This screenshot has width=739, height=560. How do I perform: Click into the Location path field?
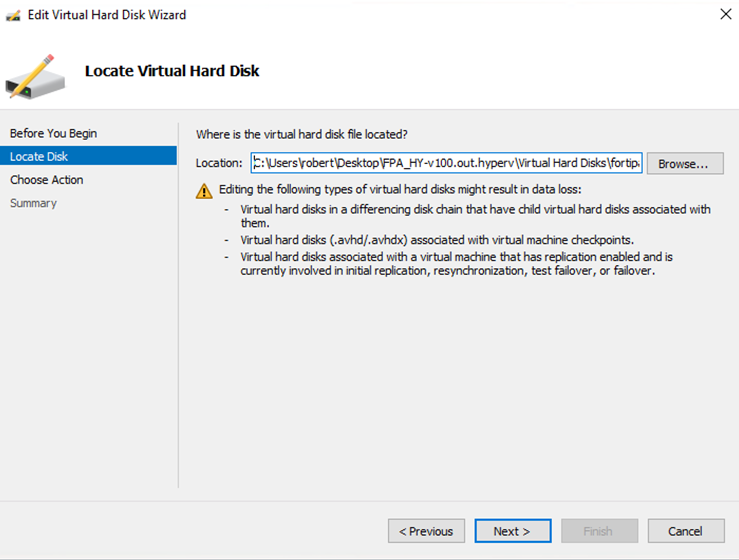click(x=446, y=163)
